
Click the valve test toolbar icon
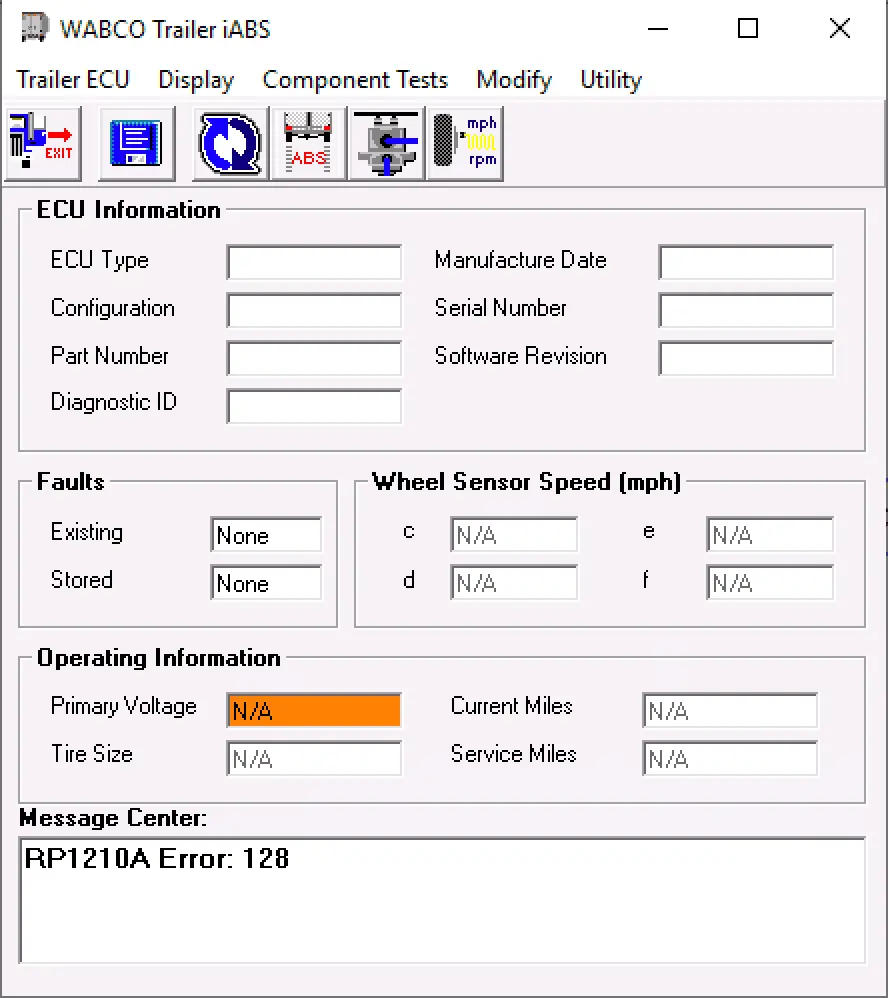[386, 144]
